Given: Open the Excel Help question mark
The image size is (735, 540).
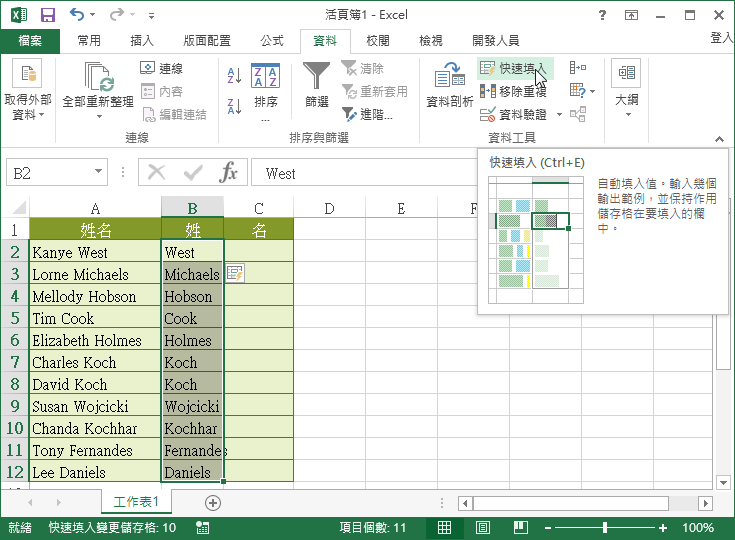Looking at the screenshot, I should click(602, 15).
